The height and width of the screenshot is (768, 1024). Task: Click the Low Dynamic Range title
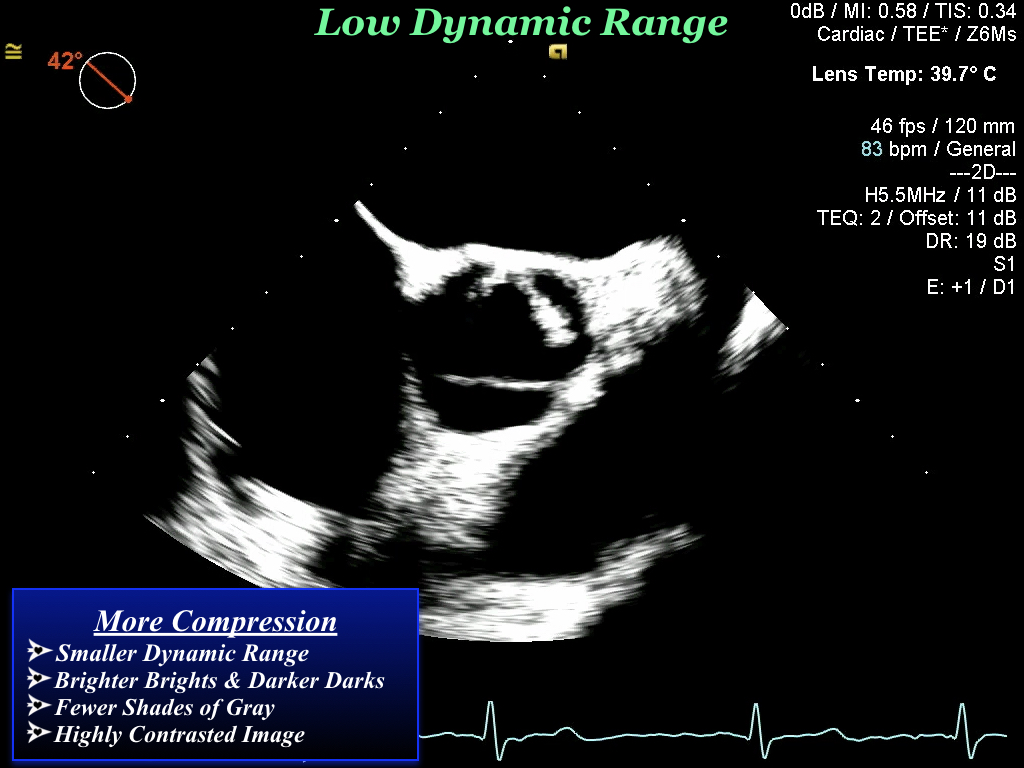[521, 22]
